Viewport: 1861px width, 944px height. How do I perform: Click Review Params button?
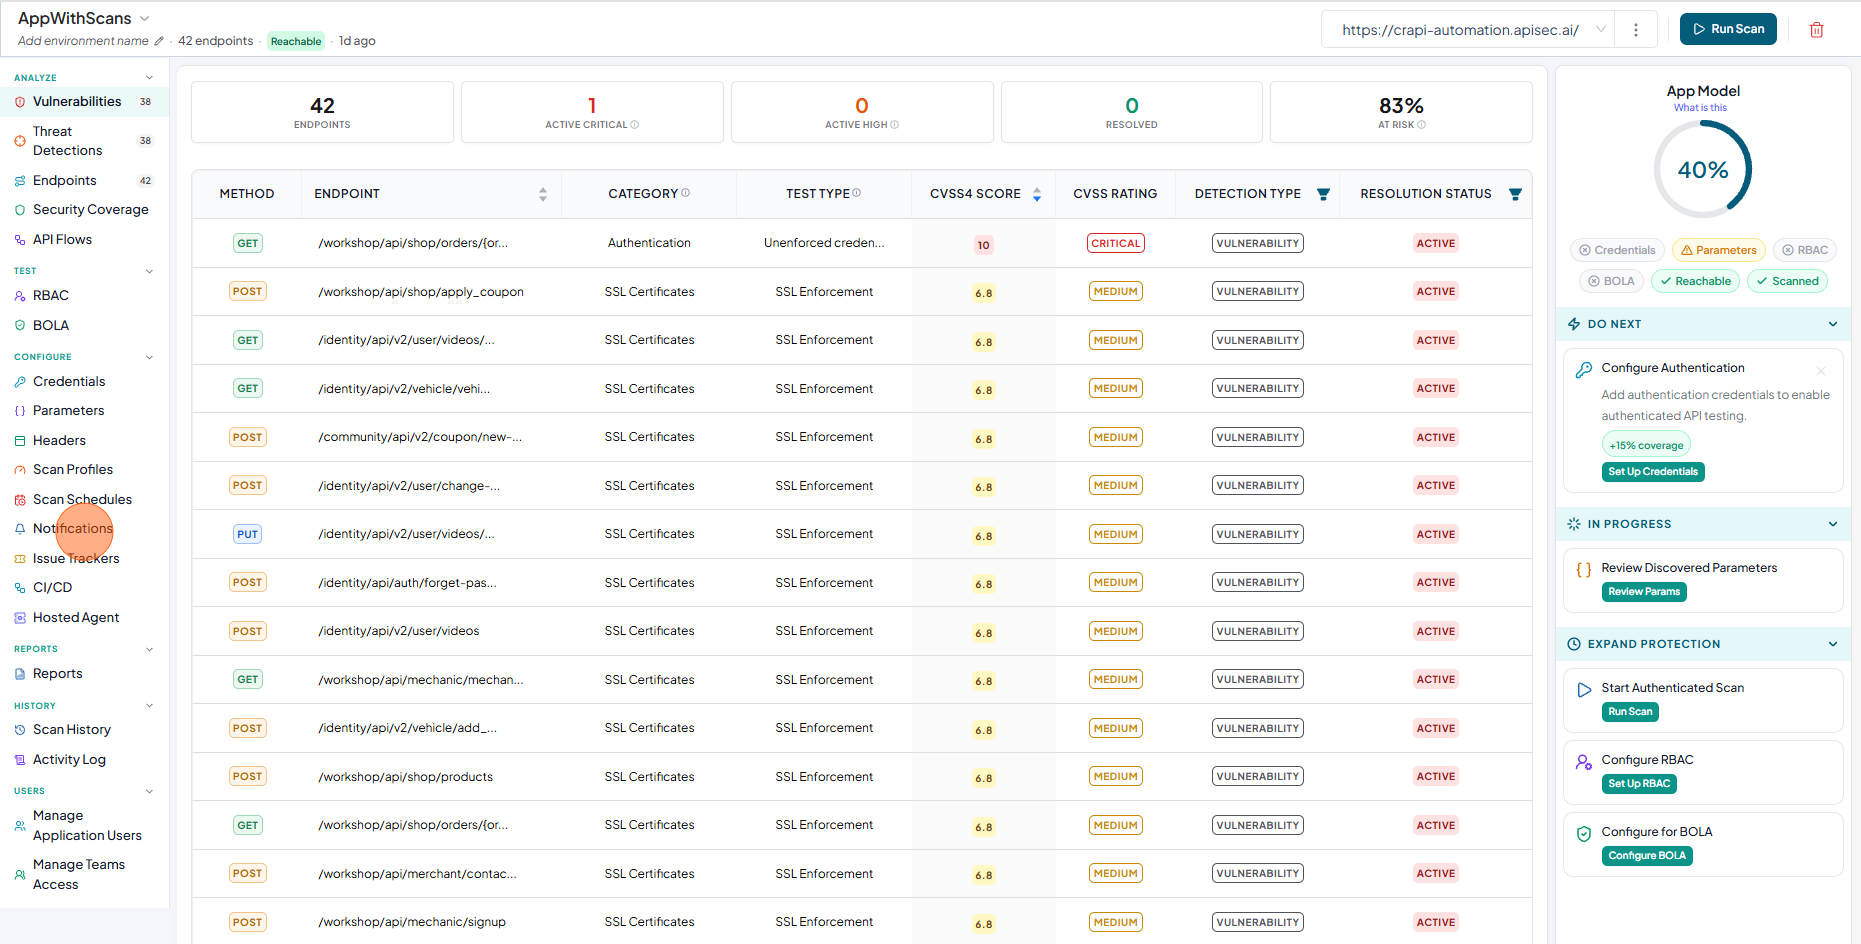tap(1644, 592)
